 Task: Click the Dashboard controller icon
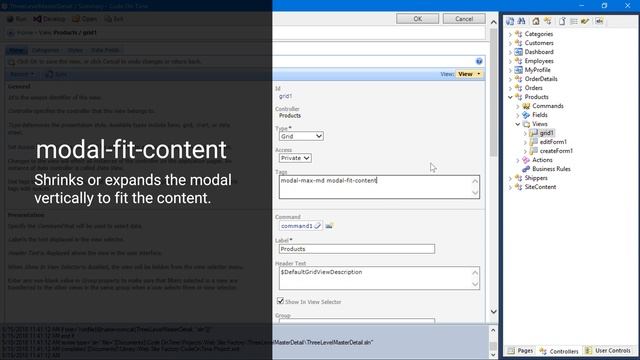click(x=518, y=52)
